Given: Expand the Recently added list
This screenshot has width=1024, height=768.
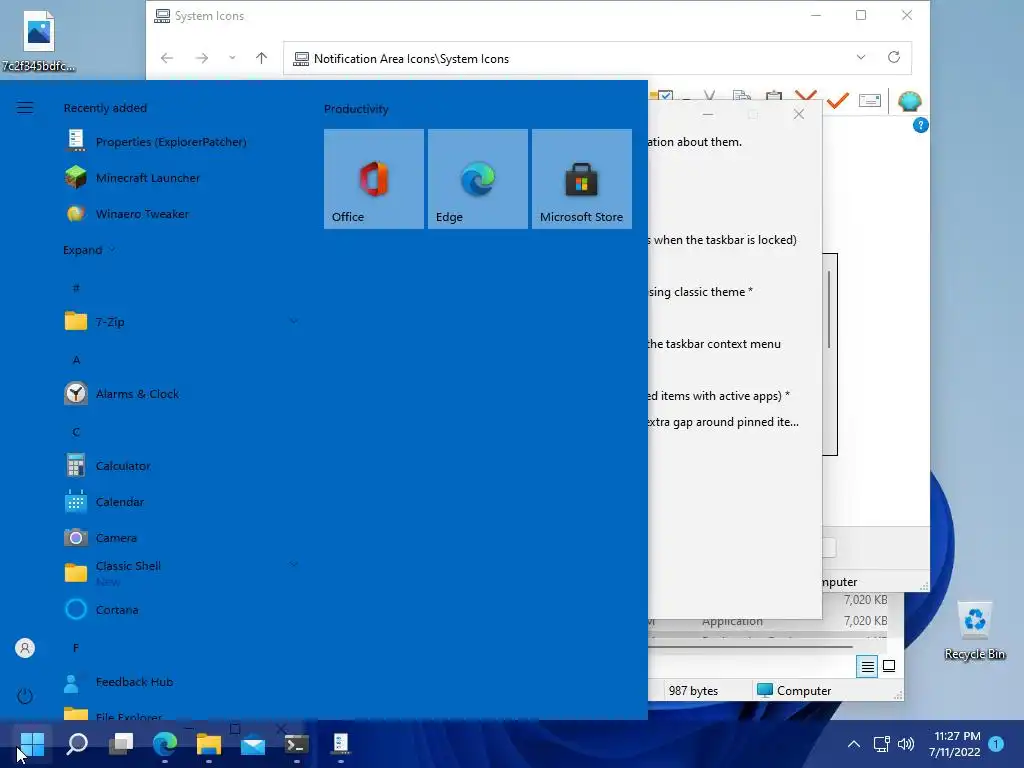Looking at the screenshot, I should (x=89, y=250).
